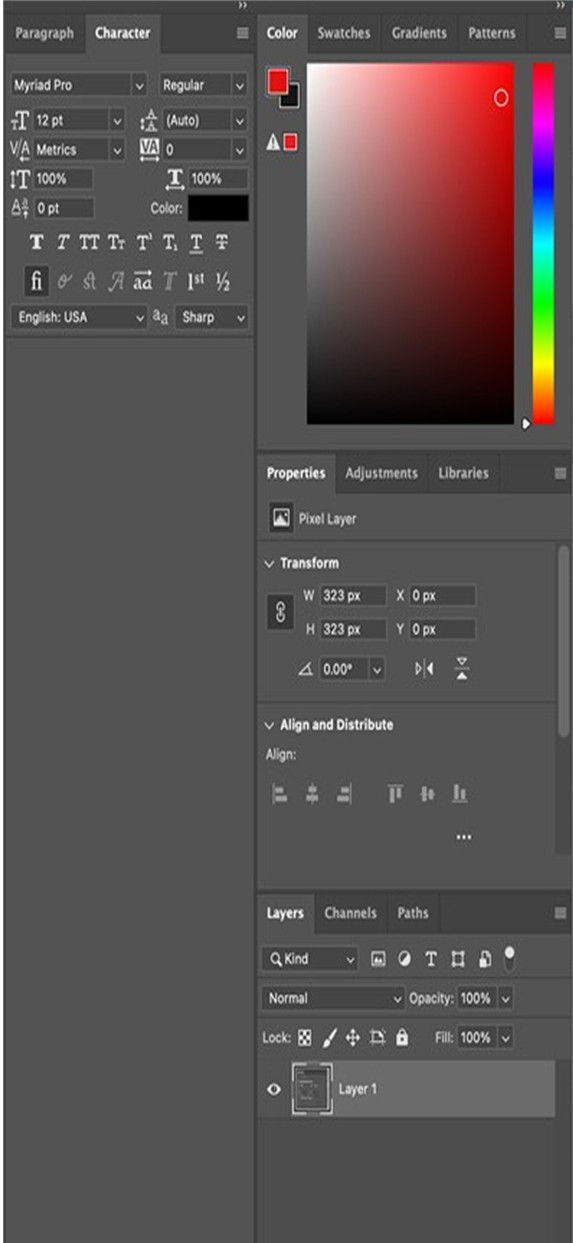
Task: Toggle Strikethrough text style
Action: pos(222,242)
